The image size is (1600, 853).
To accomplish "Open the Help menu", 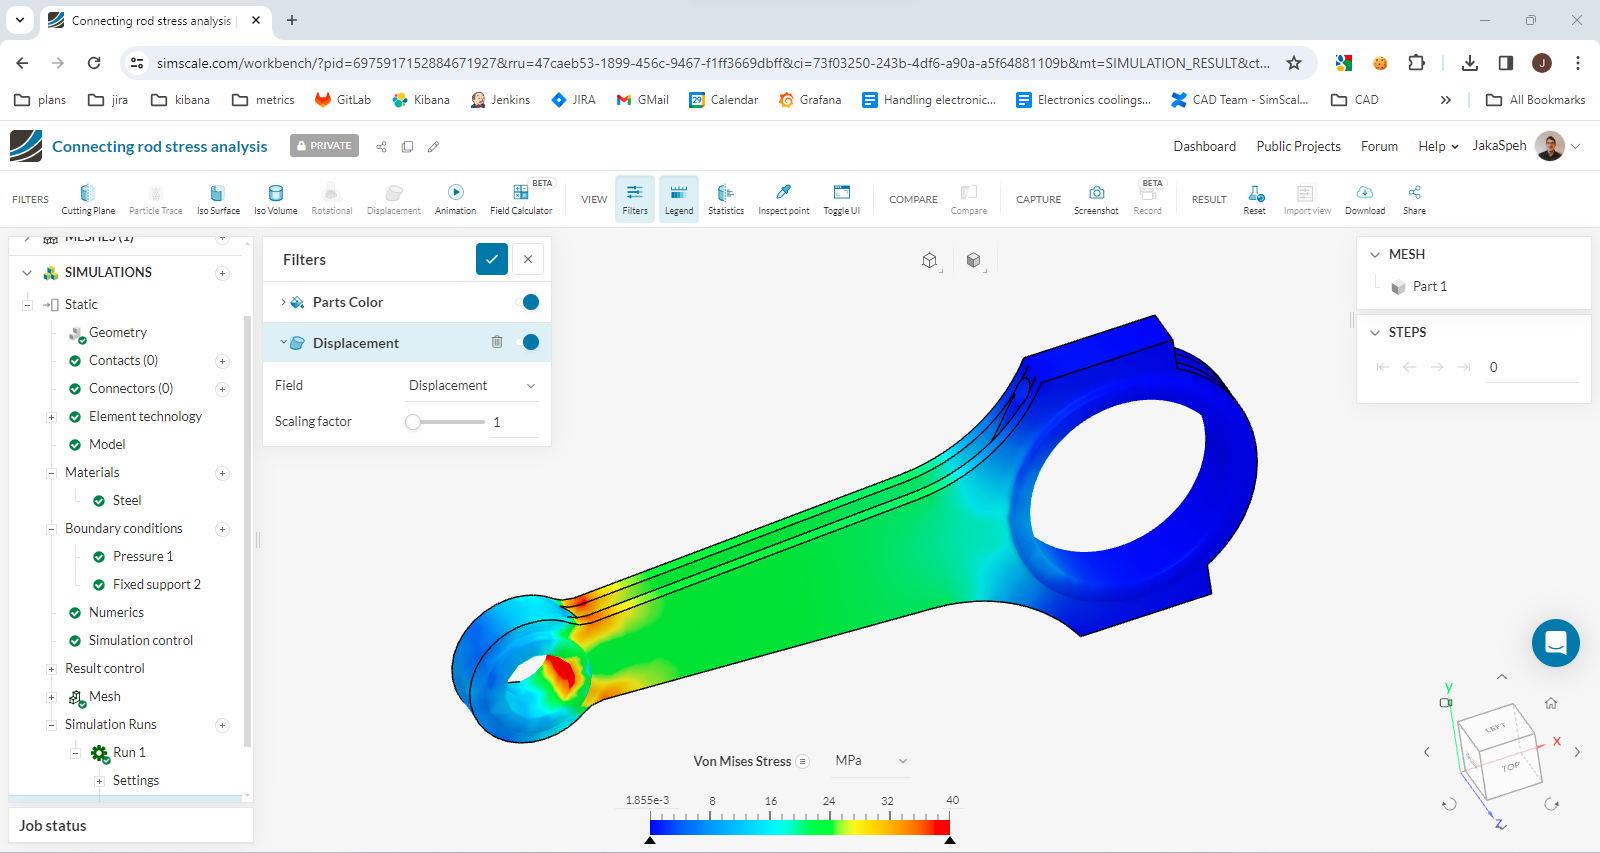I will [x=1438, y=146].
